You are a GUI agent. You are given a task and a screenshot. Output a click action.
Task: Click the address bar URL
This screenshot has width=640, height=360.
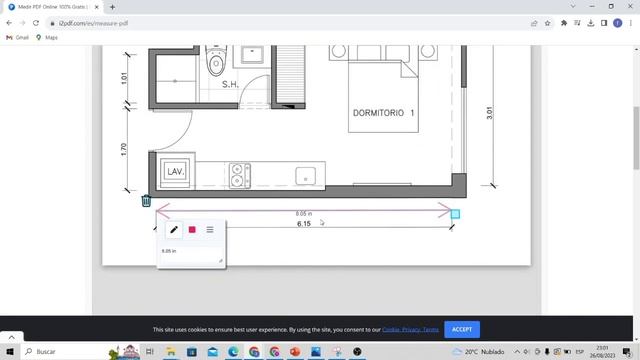coord(93,23)
